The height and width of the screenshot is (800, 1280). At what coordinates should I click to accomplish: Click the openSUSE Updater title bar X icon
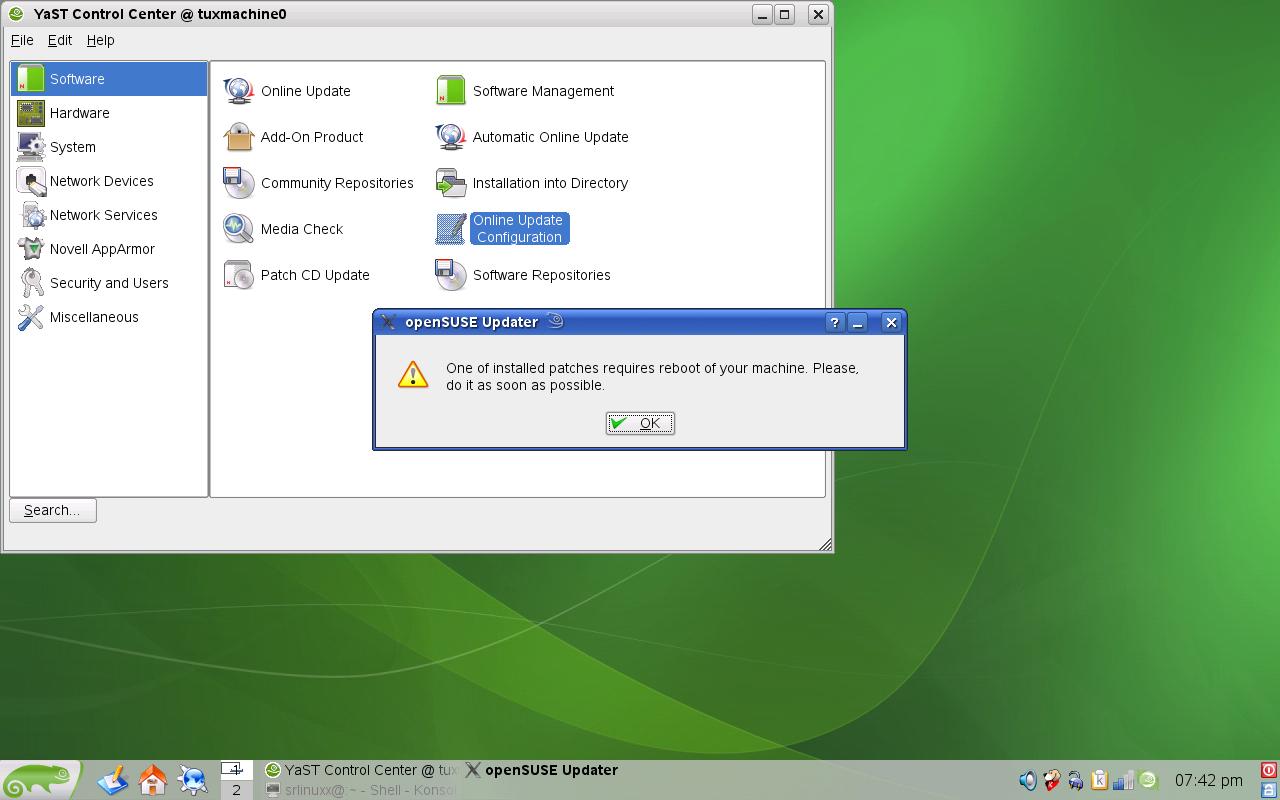[x=388, y=322]
